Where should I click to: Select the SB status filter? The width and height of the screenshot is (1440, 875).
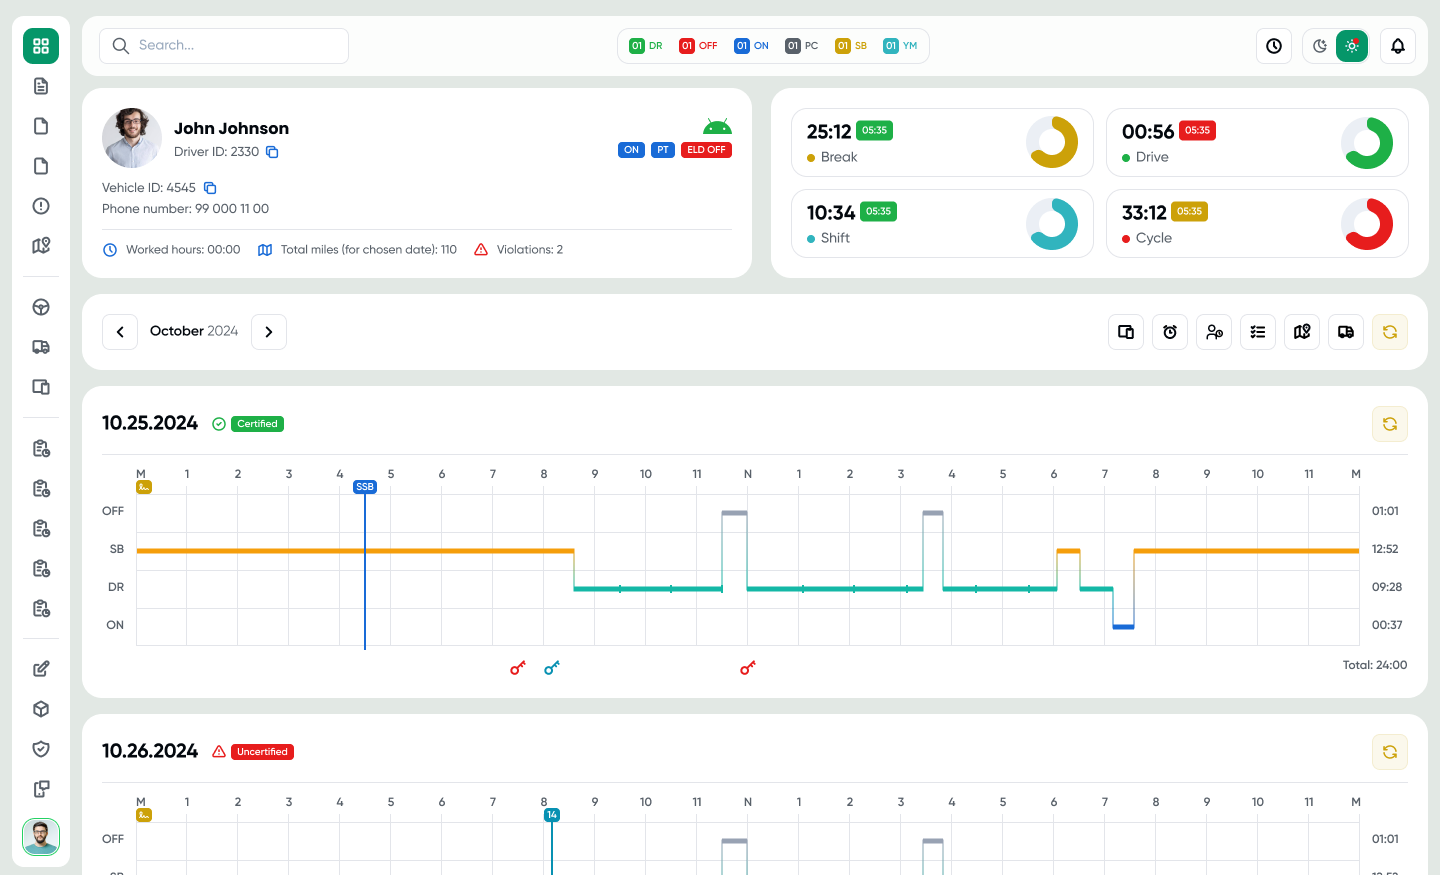click(851, 46)
